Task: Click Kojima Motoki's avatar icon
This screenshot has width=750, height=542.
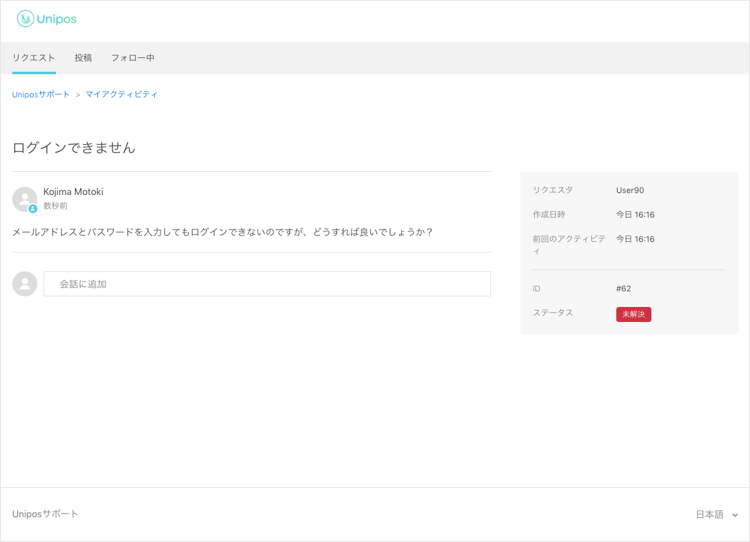Action: (x=24, y=199)
